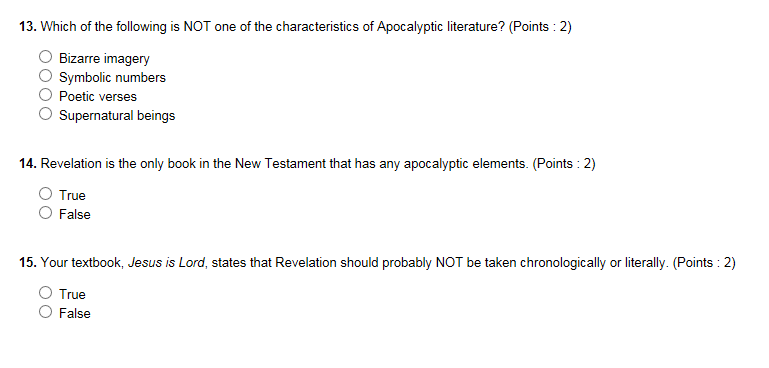
Task: Select True radio for question 14
Action: [x=45, y=194]
